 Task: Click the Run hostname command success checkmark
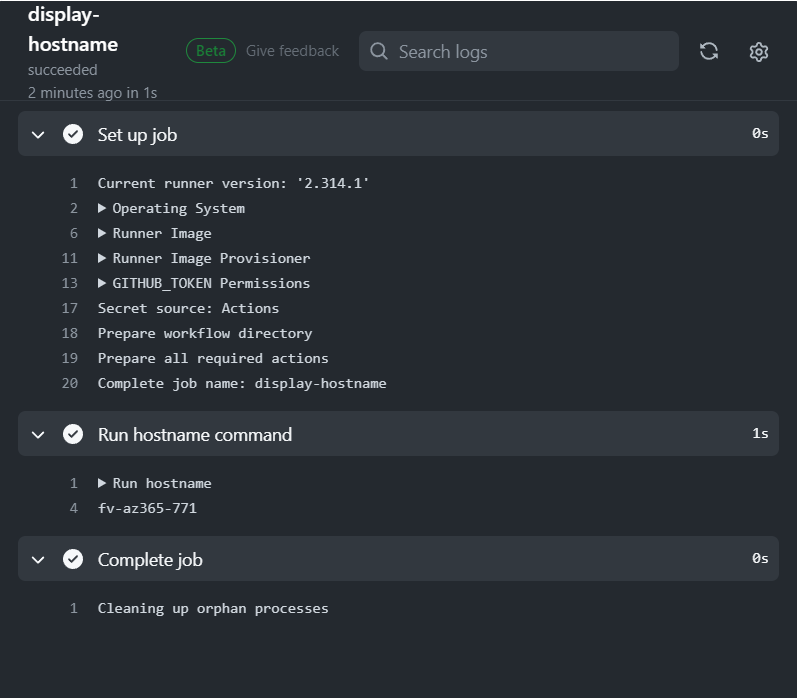point(73,434)
